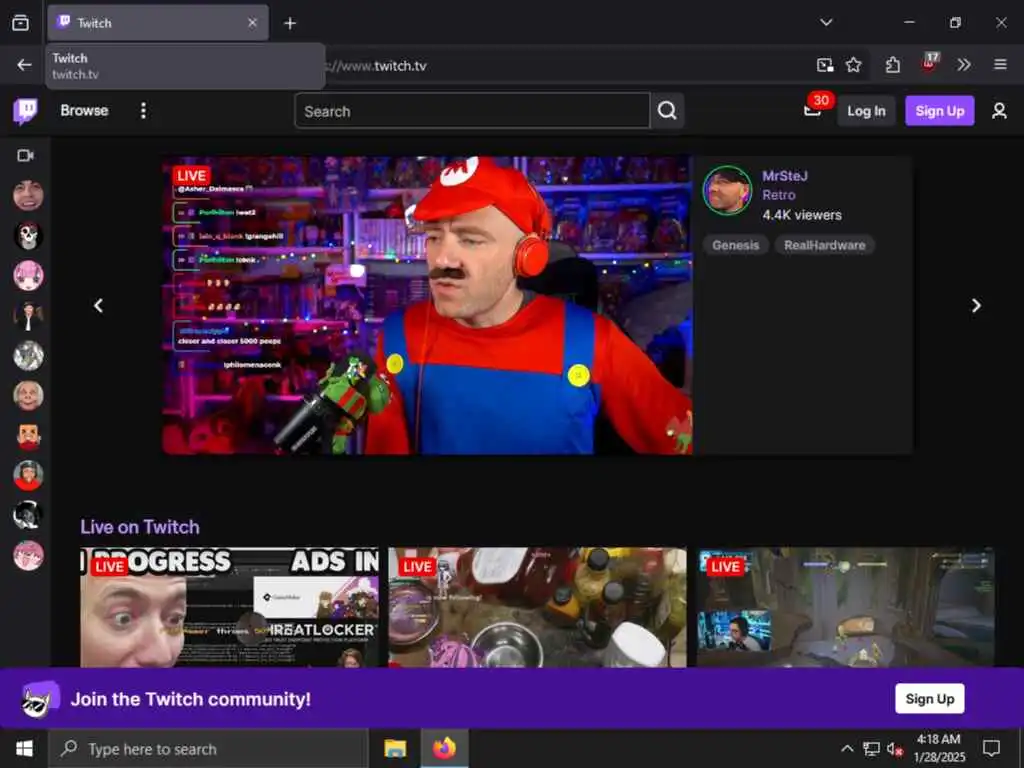1024x768 pixels.
Task: Click the Live on Twitch heading
Action: pos(140,527)
